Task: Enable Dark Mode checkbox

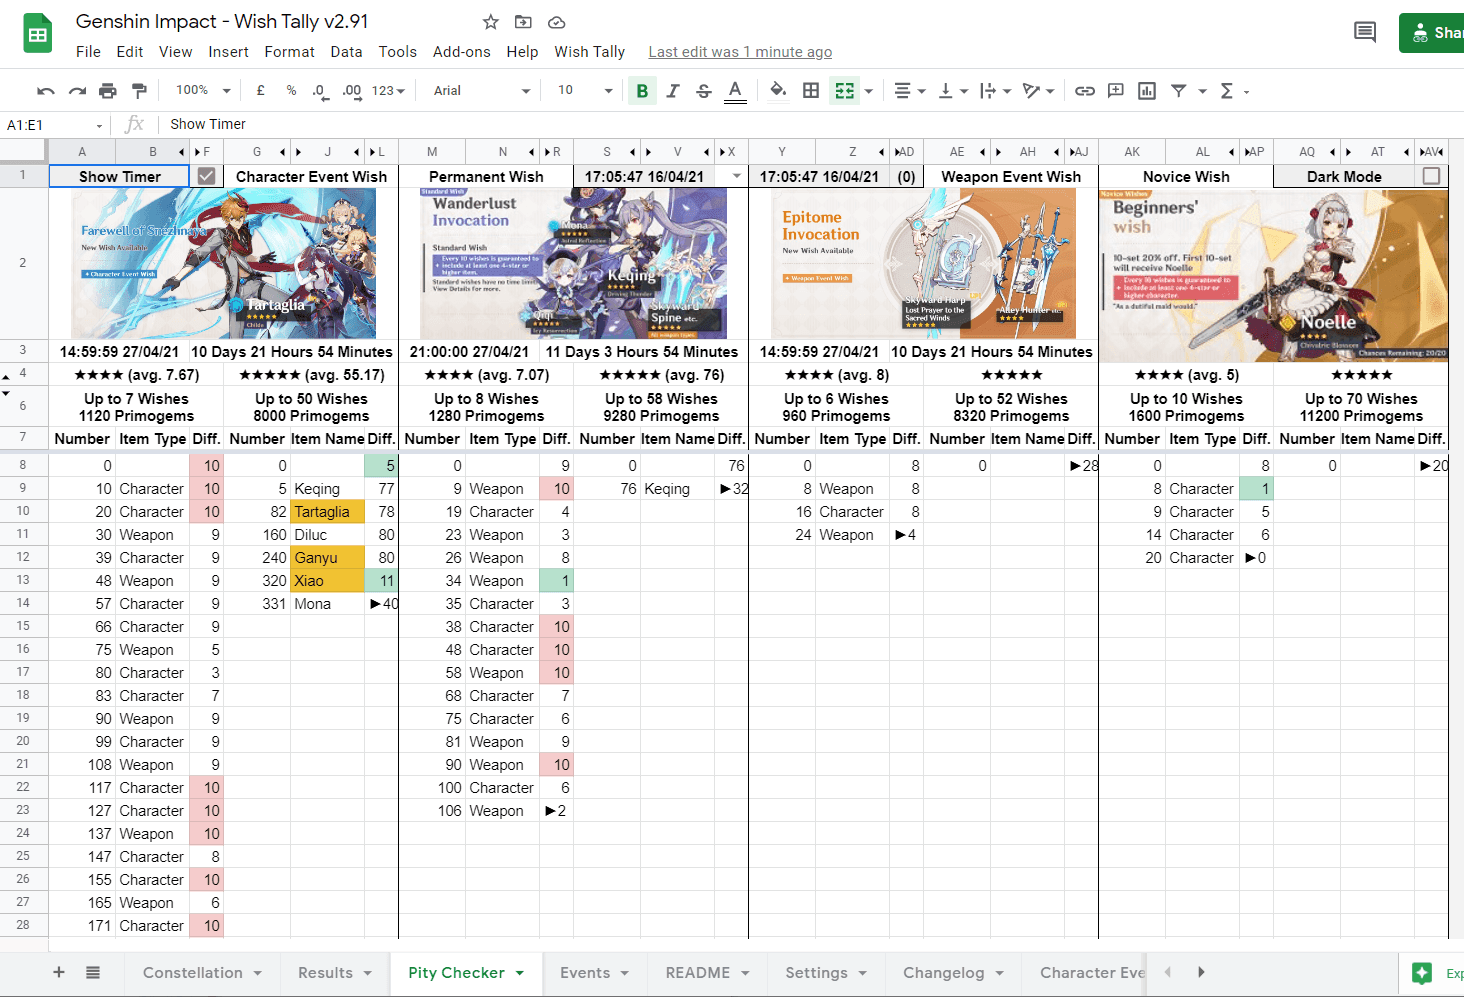Action: 1431,176
